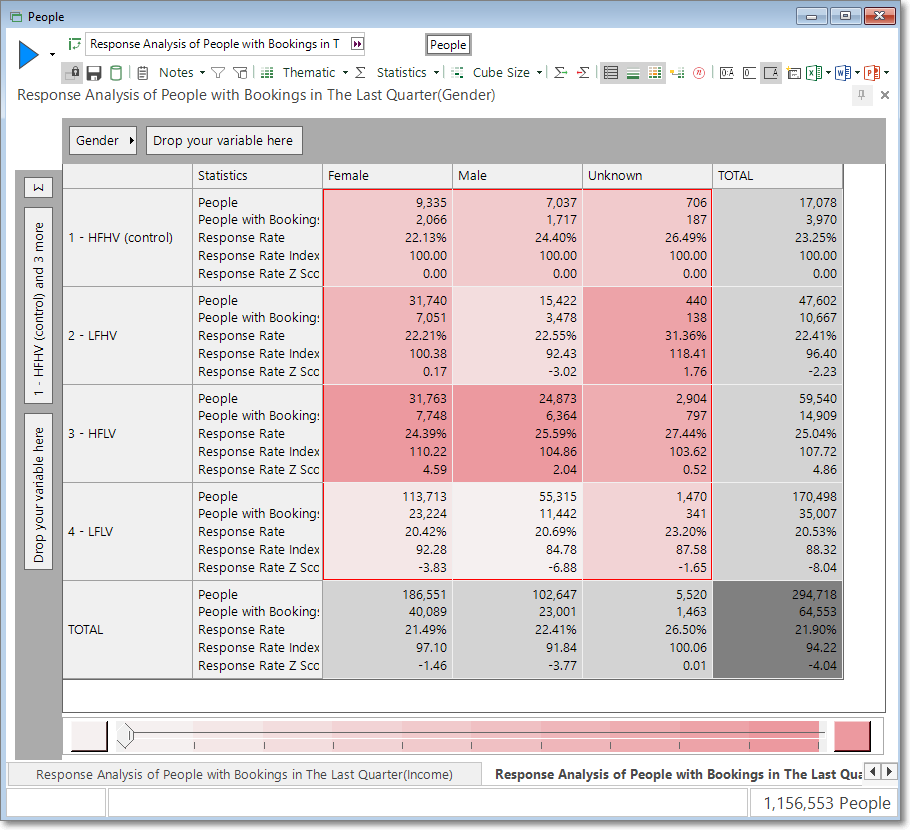The width and height of the screenshot is (910, 830).
Task: Toggle the coloured grid display mode
Action: pyautogui.click(x=655, y=73)
